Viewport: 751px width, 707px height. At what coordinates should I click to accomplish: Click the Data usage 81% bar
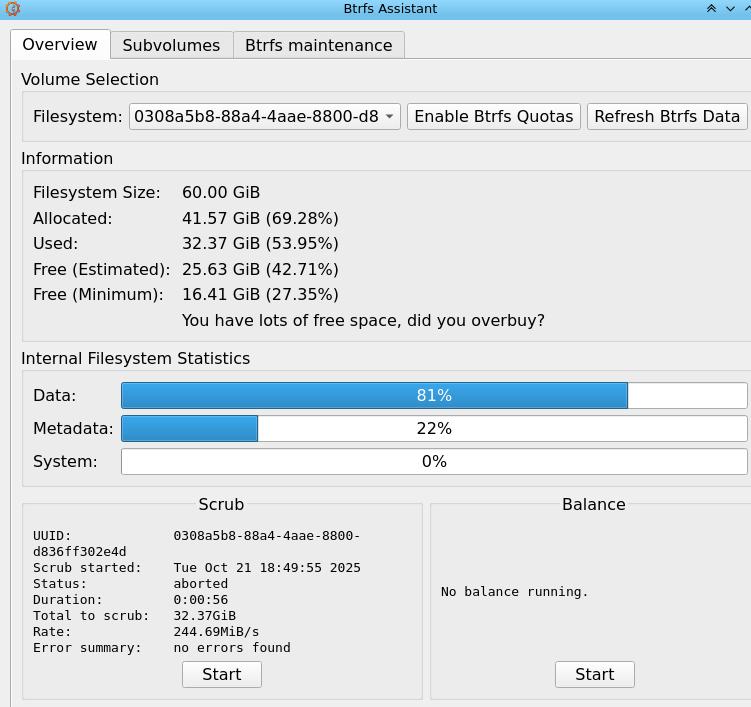[x=434, y=395]
